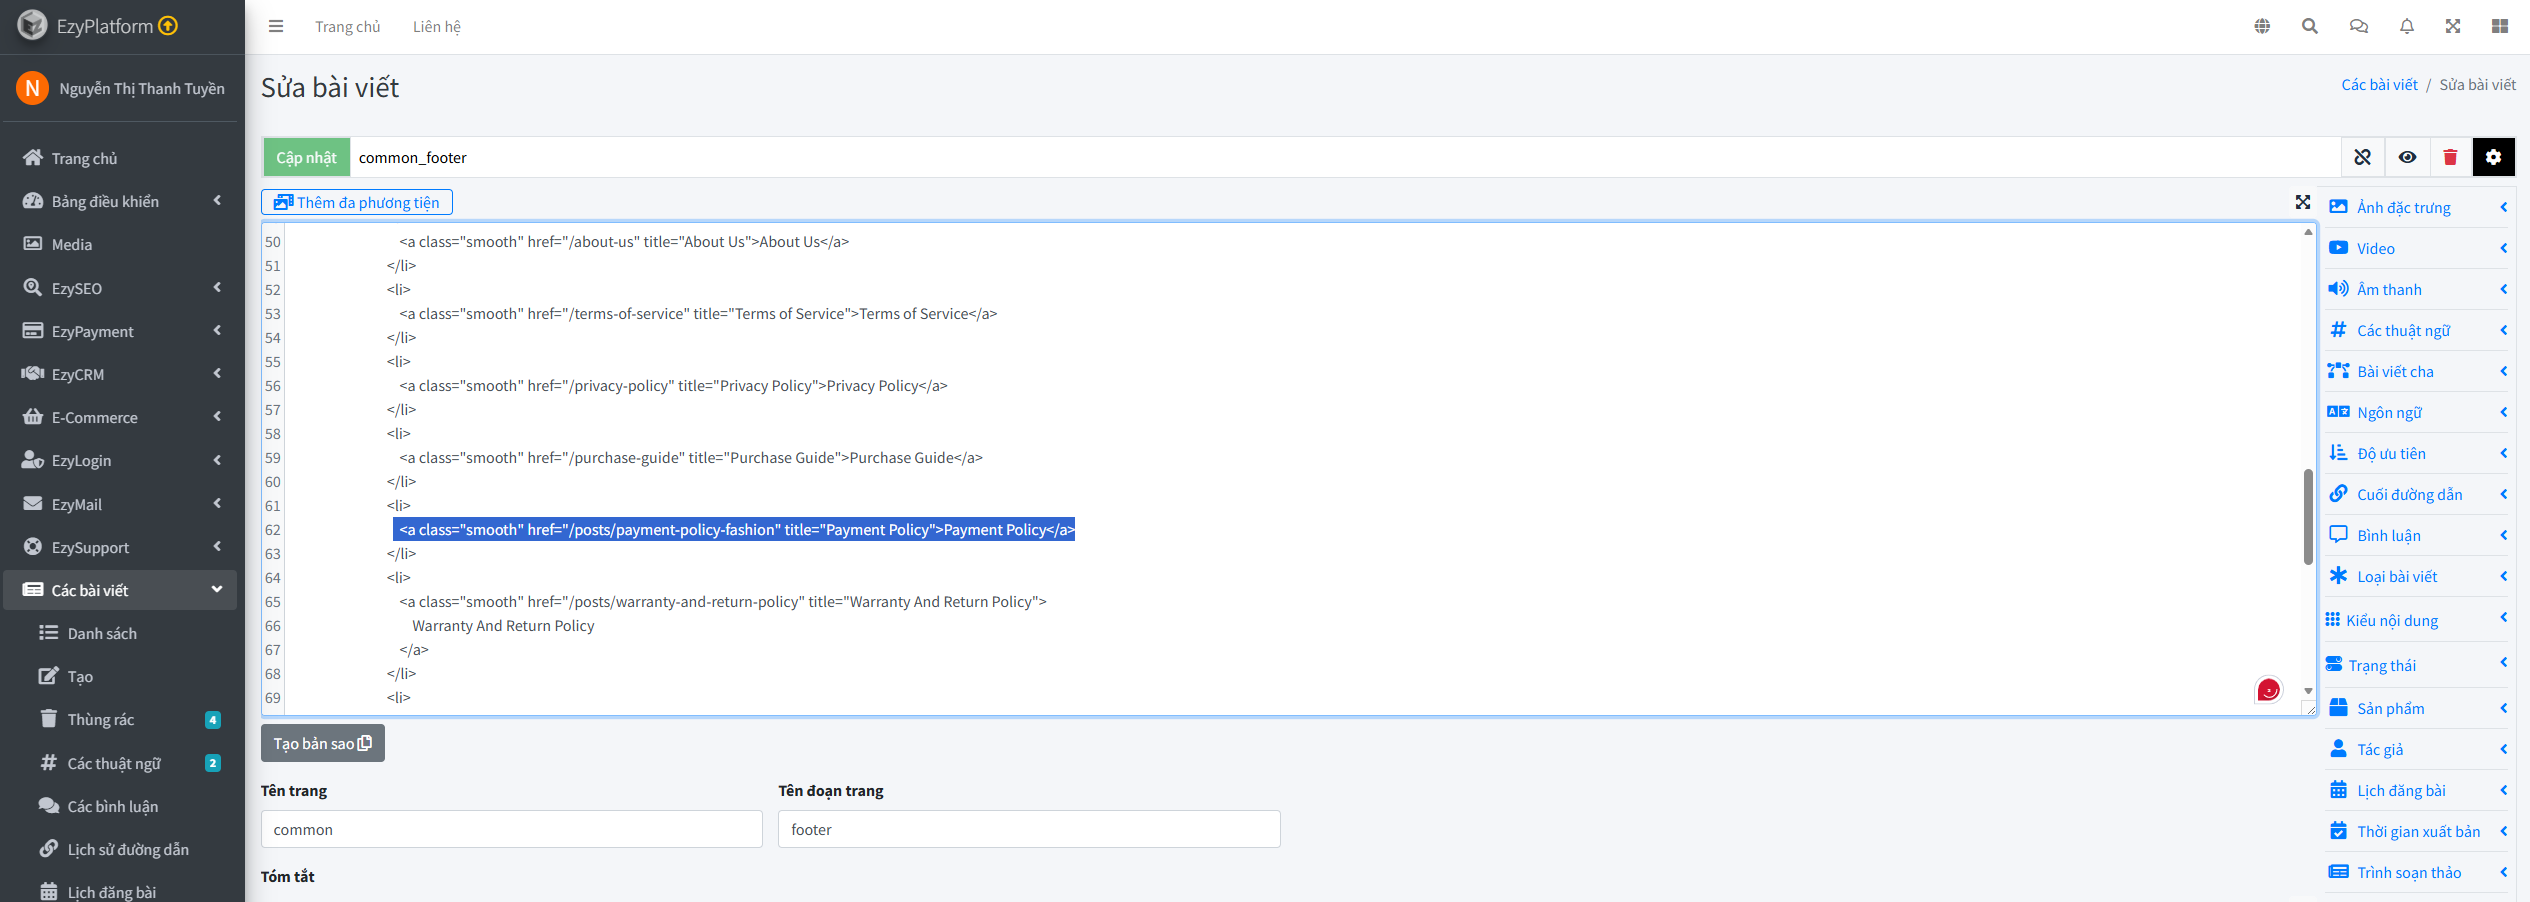
Task: Expand the Trạng thái panel
Action: point(2417,665)
